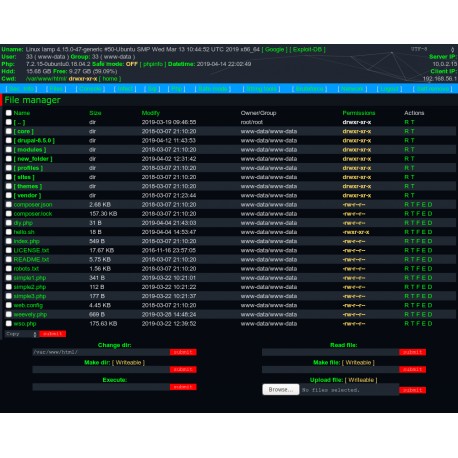
Task: Select the checkbox for the themes folder
Action: tap(9, 186)
